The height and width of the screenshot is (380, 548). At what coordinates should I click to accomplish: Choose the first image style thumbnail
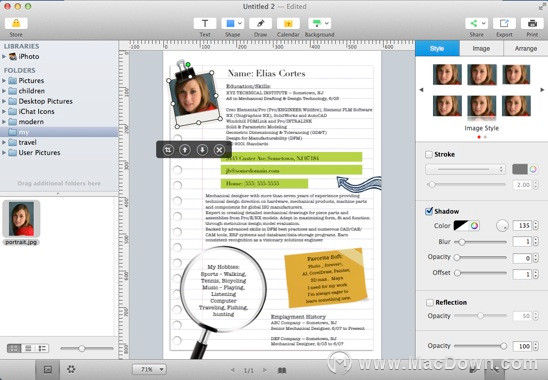(447, 74)
